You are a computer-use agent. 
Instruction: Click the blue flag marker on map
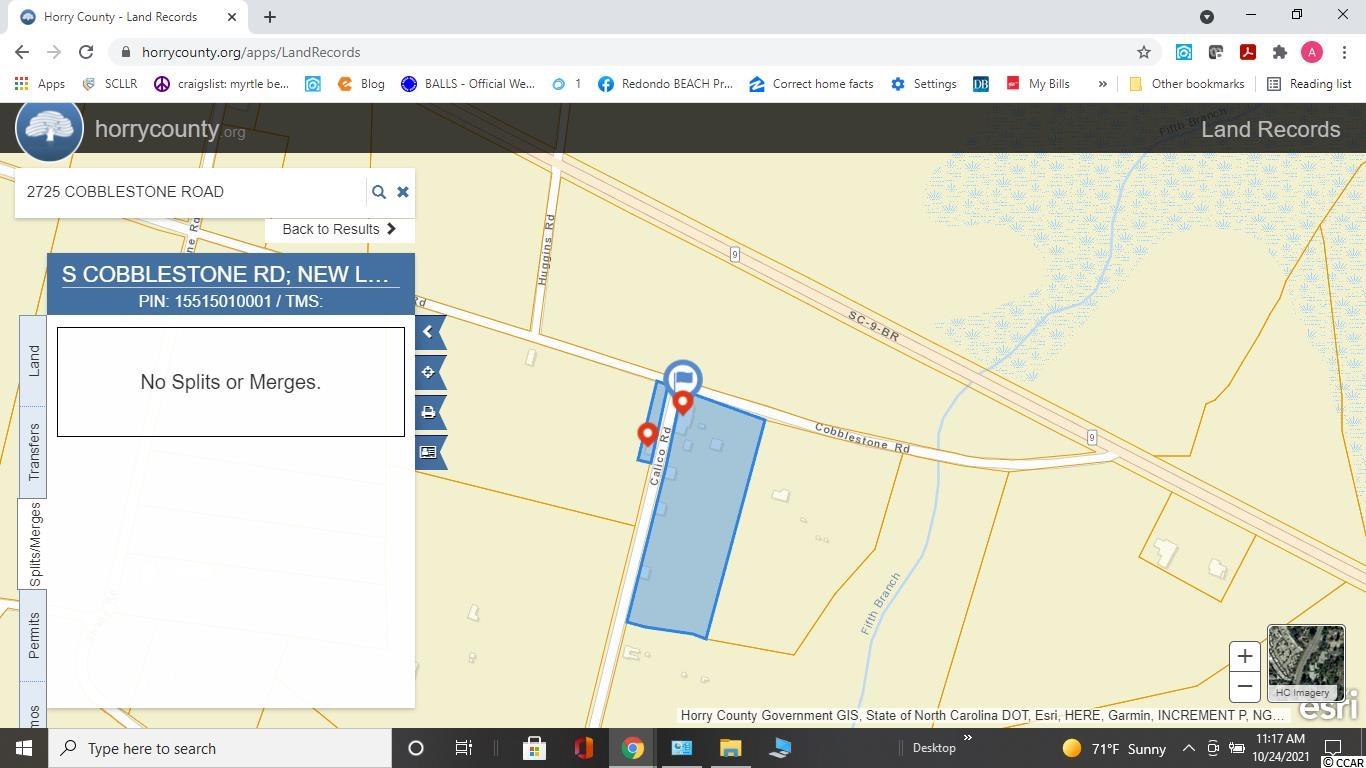(683, 379)
